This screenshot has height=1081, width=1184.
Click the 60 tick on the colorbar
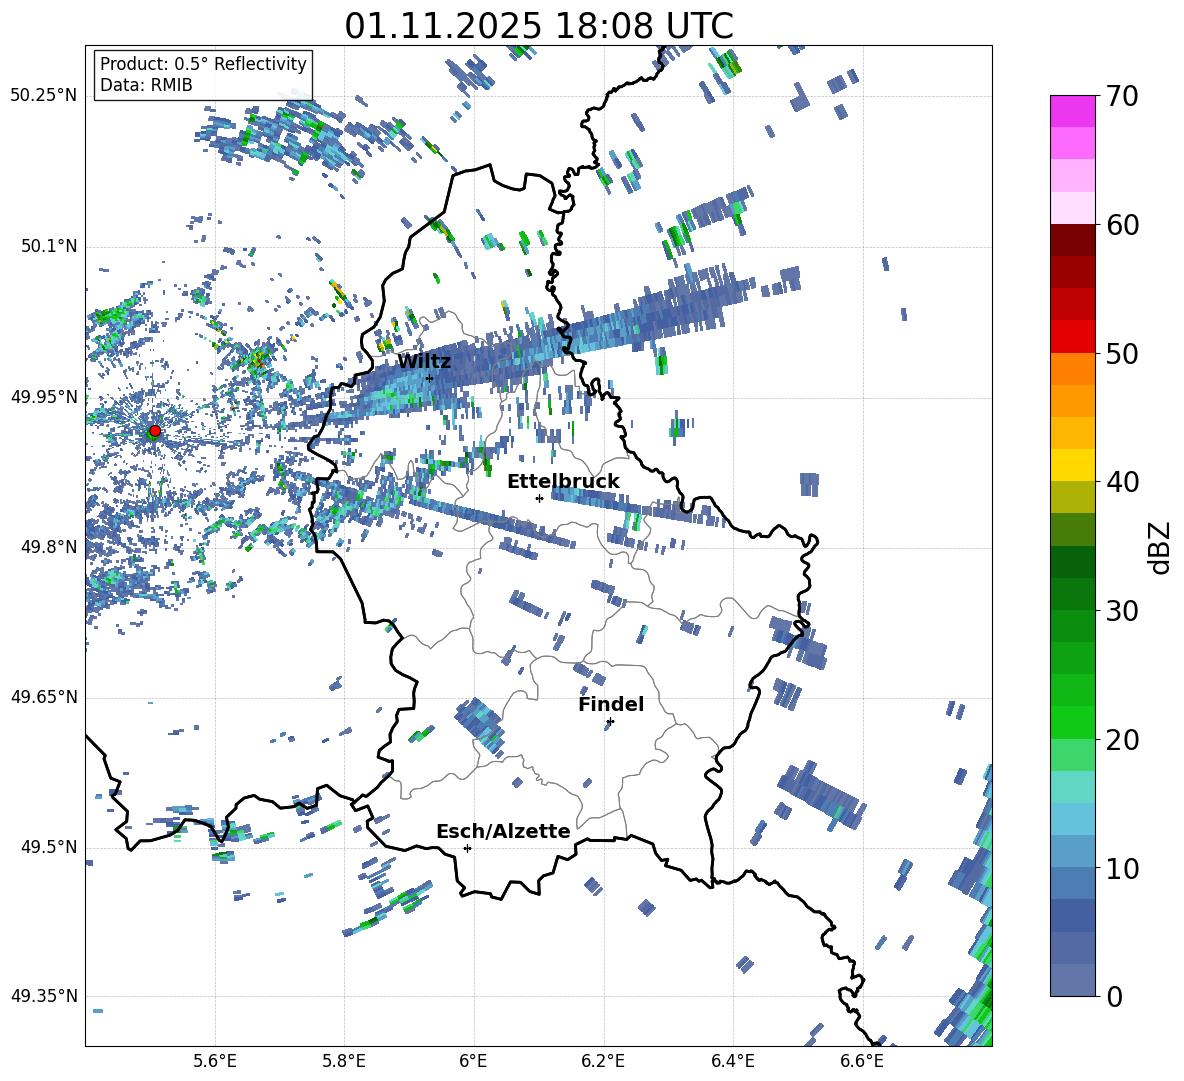click(1121, 225)
